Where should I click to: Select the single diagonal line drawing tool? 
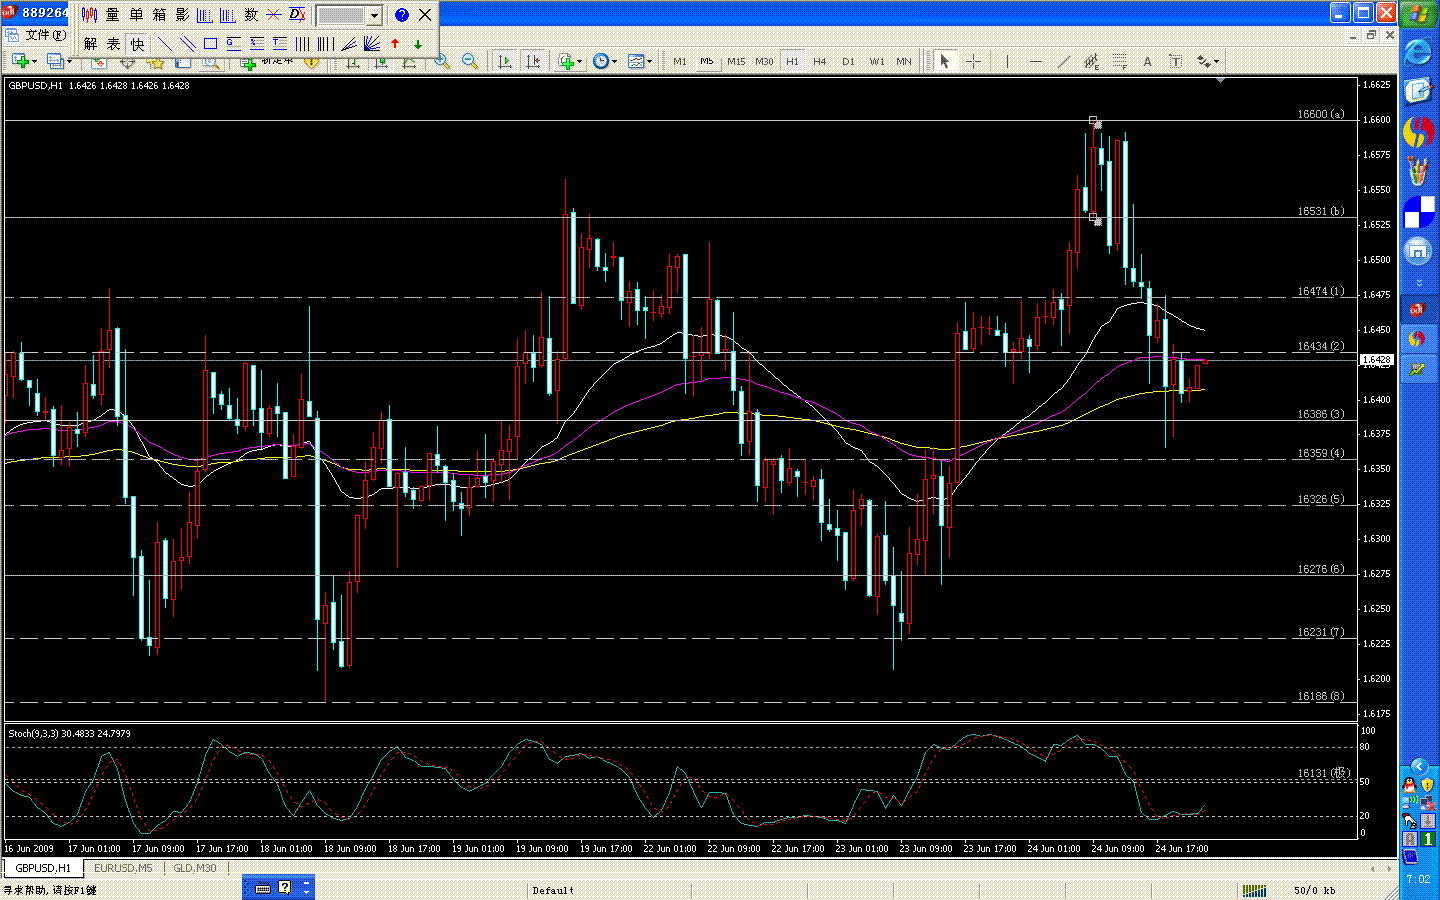165,44
